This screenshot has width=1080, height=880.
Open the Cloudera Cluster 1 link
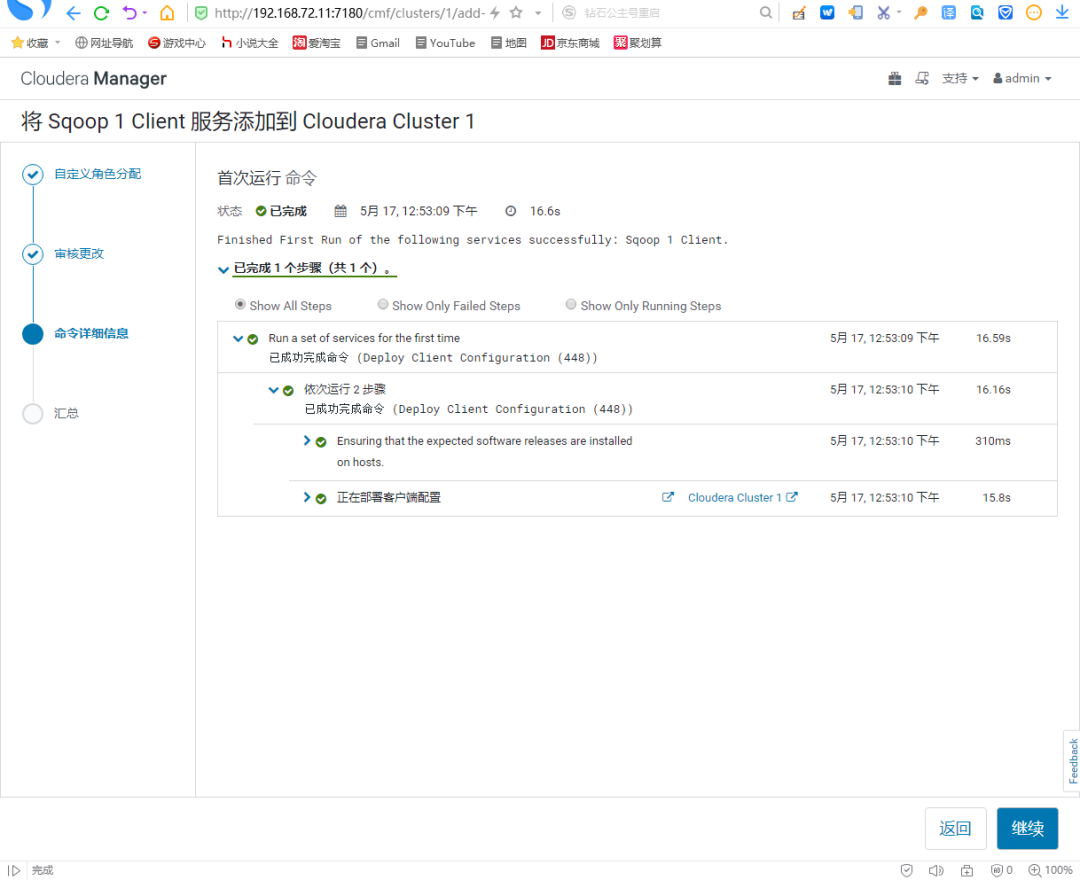coord(742,497)
